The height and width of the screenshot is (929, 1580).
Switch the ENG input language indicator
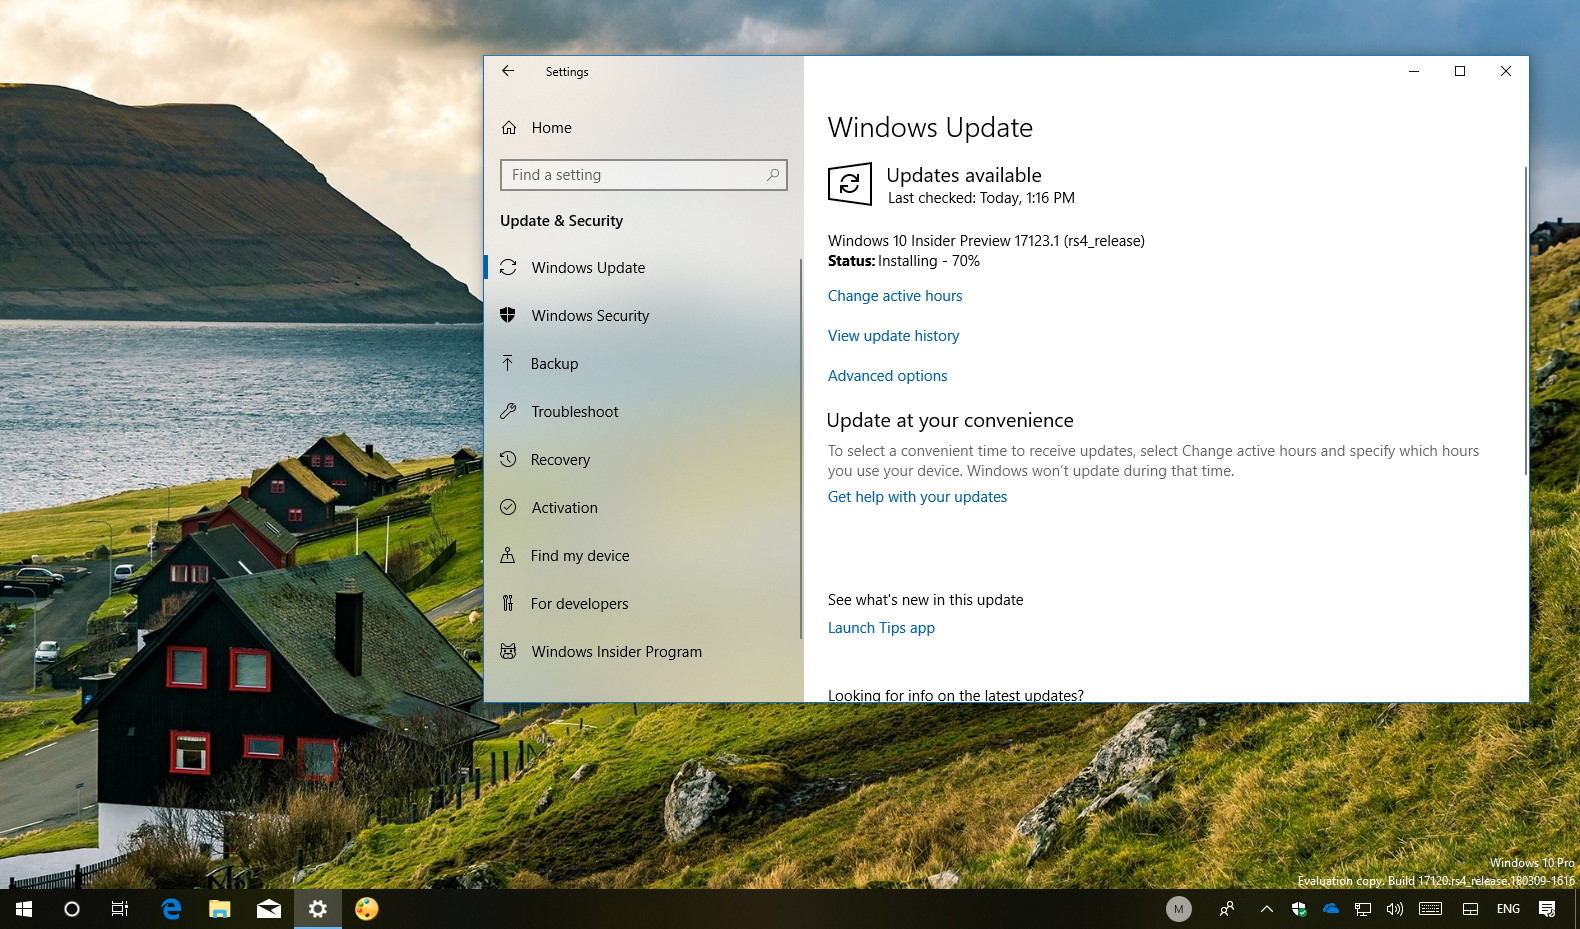pyautogui.click(x=1509, y=909)
